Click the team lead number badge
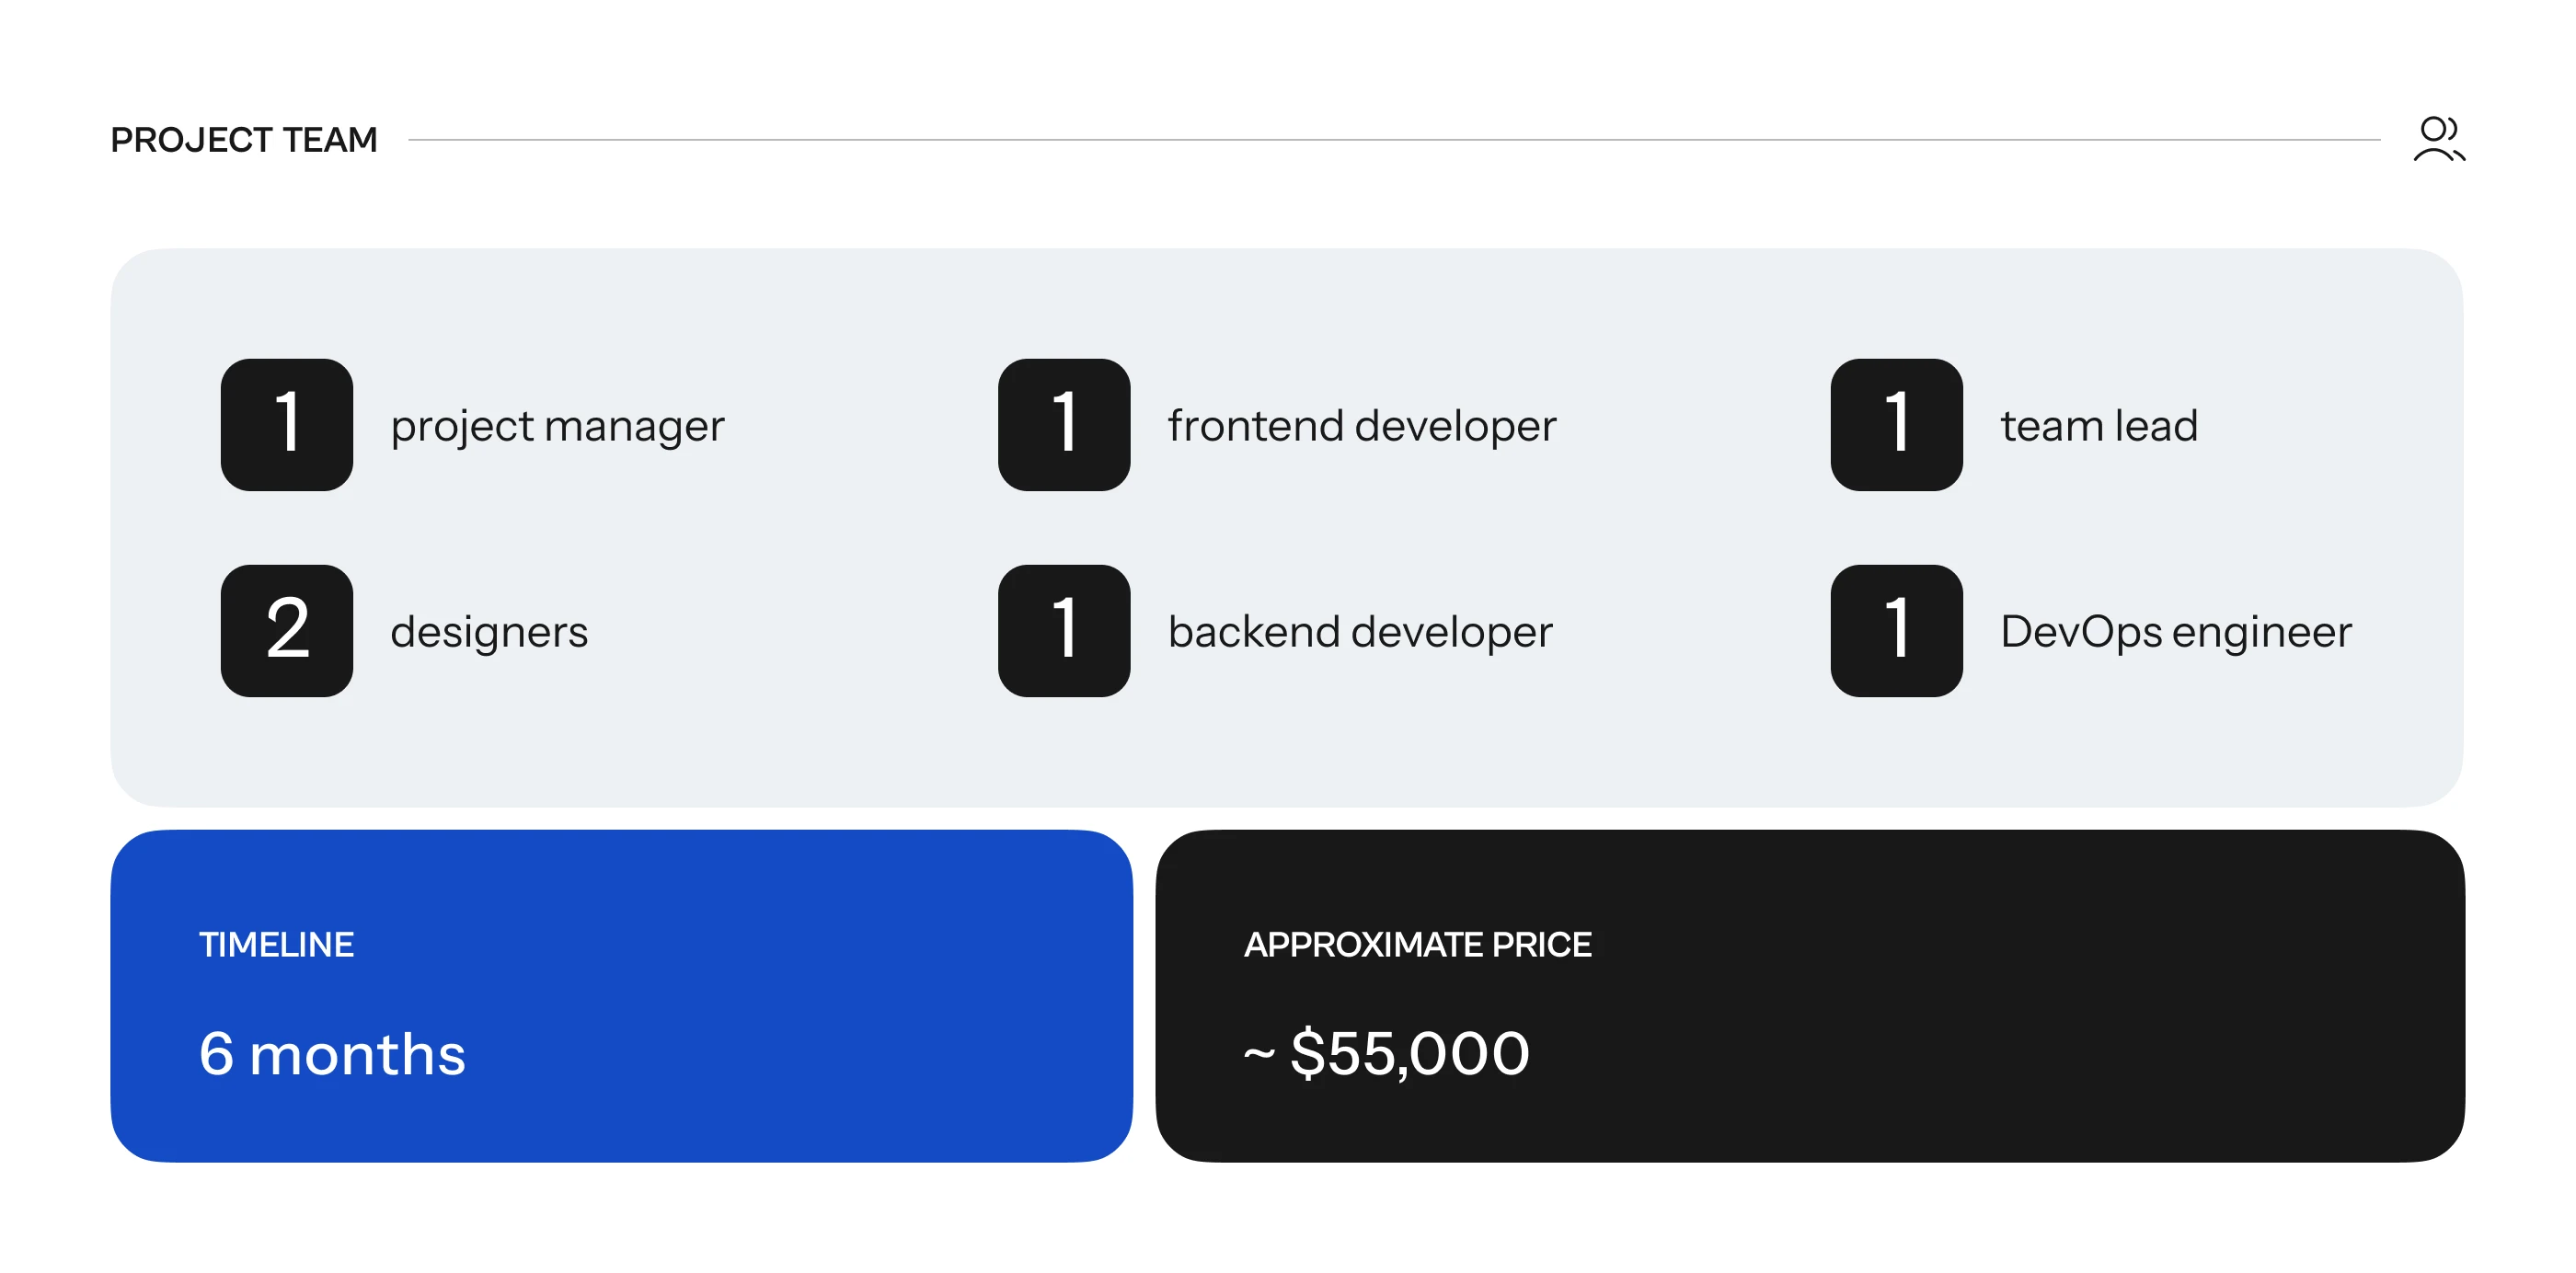This screenshot has height=1273, width=2576. 1895,424
